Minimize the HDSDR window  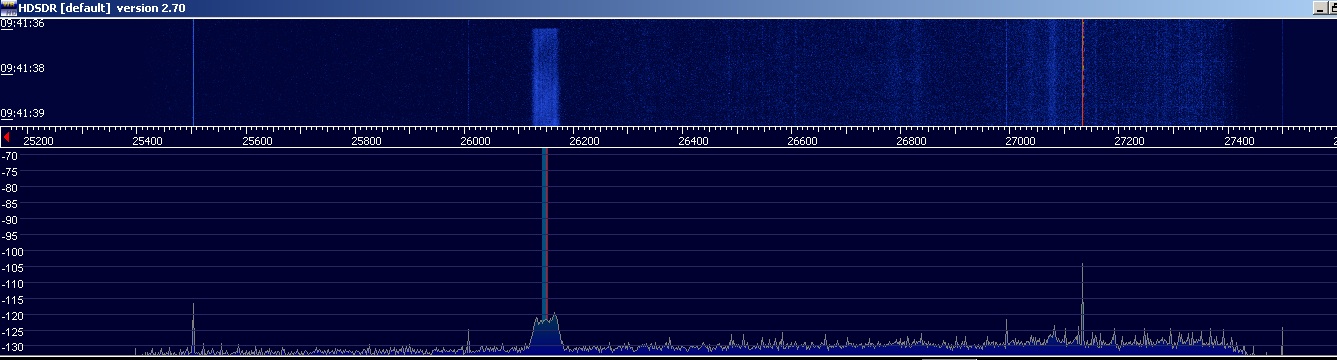pyautogui.click(x=1320, y=7)
